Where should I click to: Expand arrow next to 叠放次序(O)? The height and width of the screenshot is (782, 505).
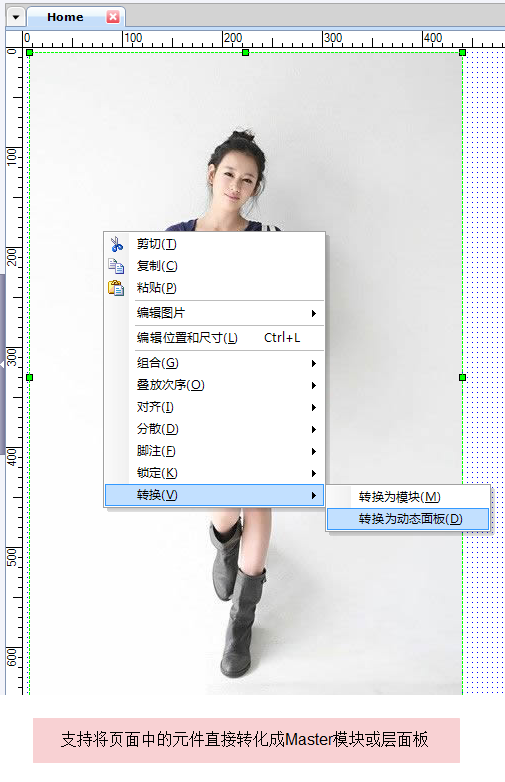coord(314,385)
